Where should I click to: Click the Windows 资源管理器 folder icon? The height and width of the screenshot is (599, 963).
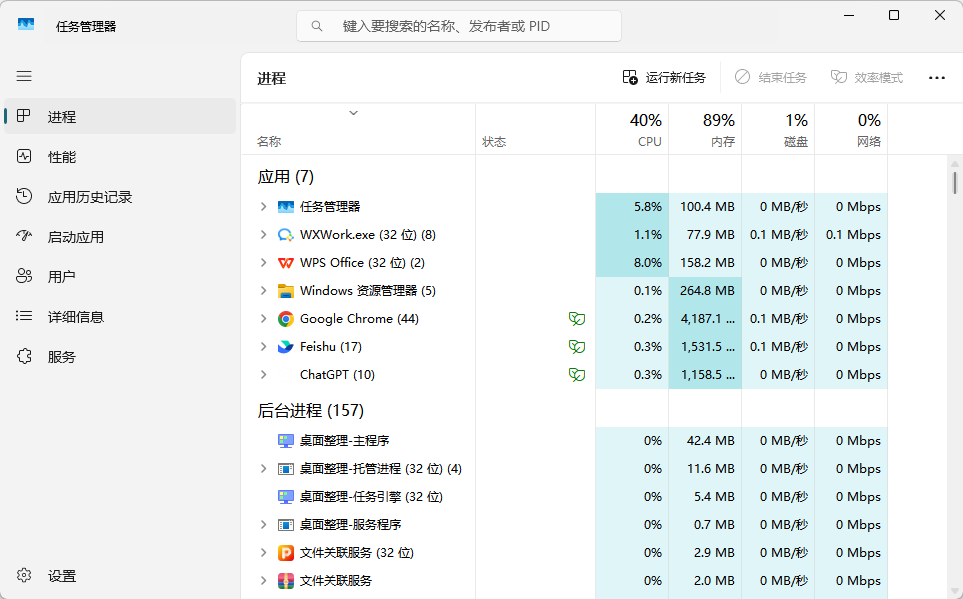pyautogui.click(x=286, y=291)
